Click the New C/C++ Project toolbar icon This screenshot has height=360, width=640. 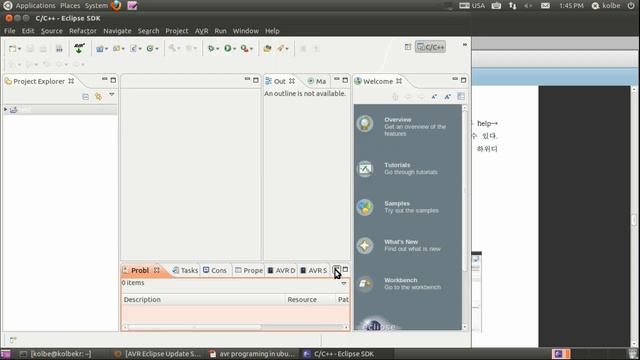(x=100, y=49)
